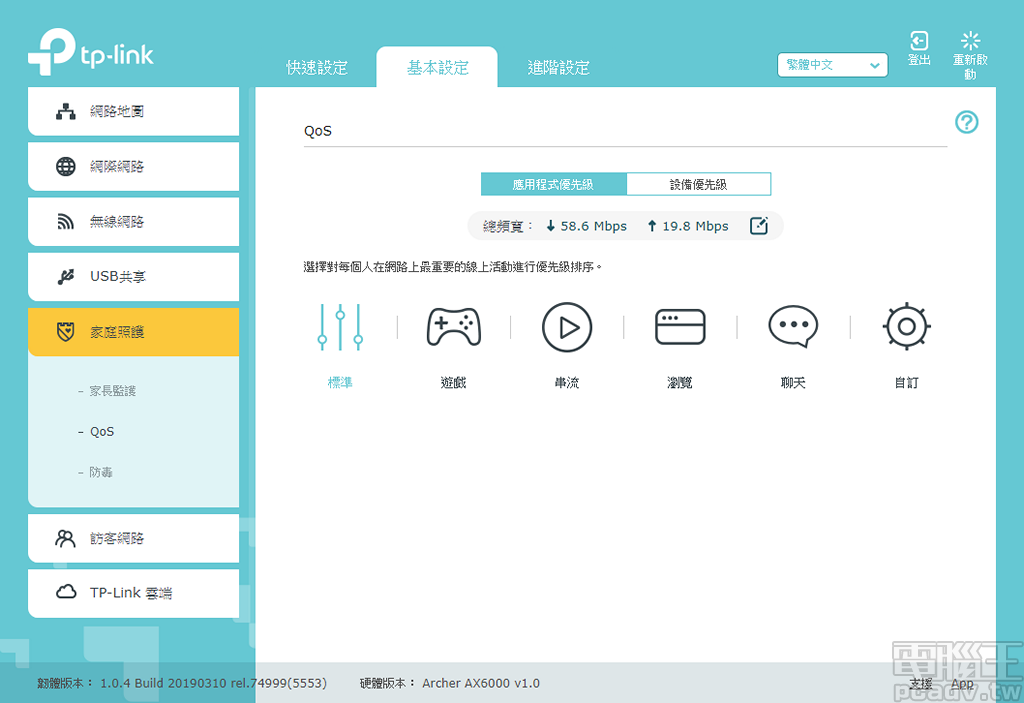Viewport: 1024px width, 703px height.
Task: Click the 重新啟動 reboot icon
Action: (969, 45)
